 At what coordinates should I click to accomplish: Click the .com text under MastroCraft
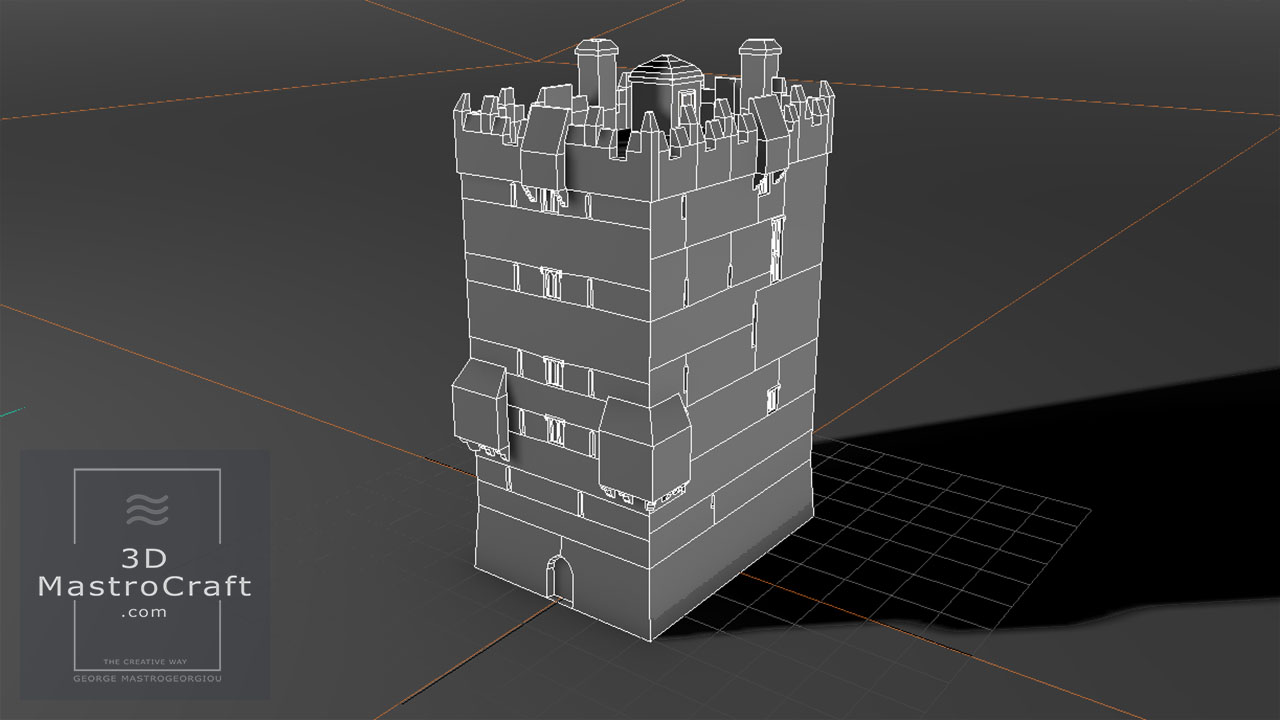click(x=145, y=613)
